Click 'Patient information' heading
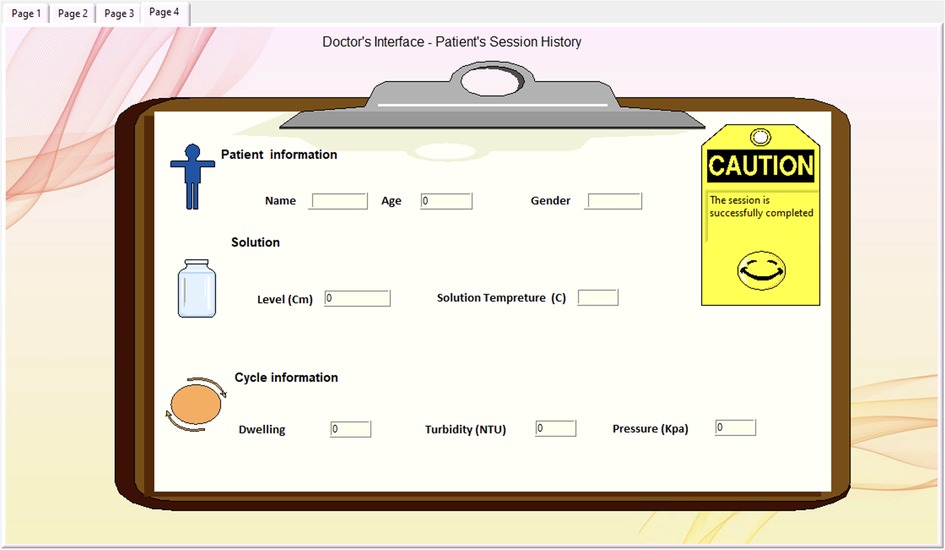 (279, 154)
